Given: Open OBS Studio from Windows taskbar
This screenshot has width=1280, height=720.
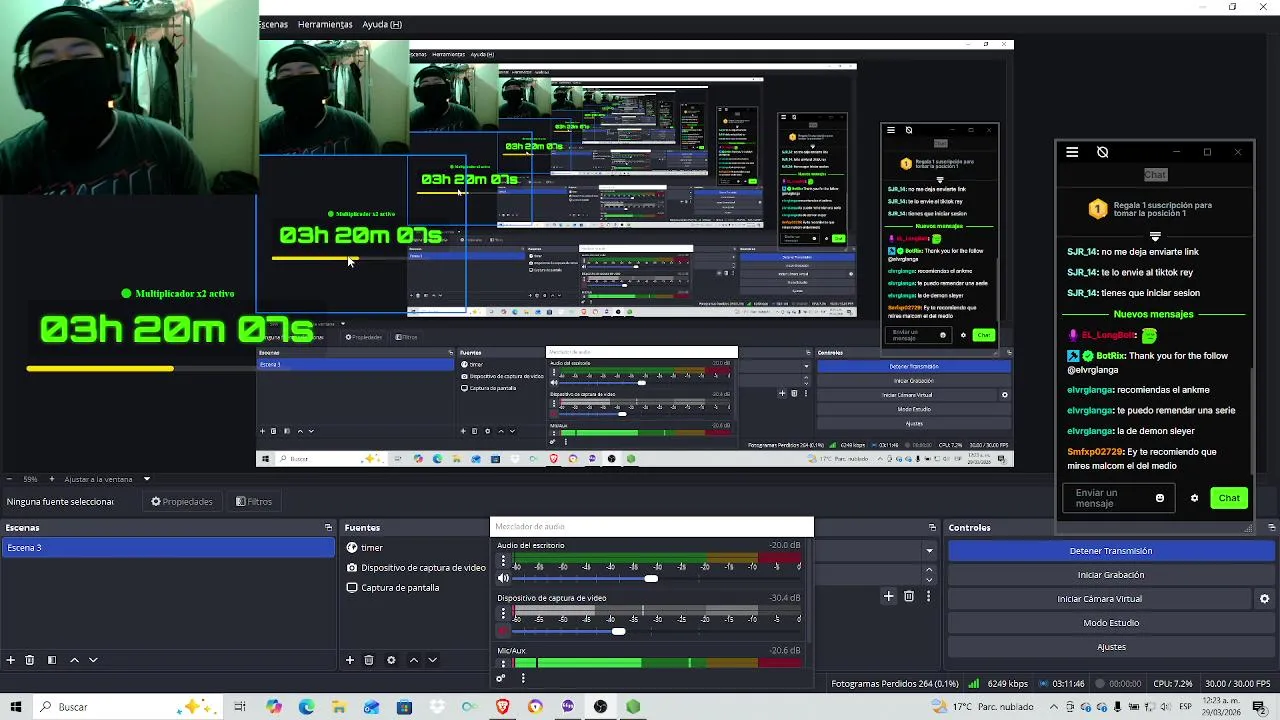Looking at the screenshot, I should (600, 707).
